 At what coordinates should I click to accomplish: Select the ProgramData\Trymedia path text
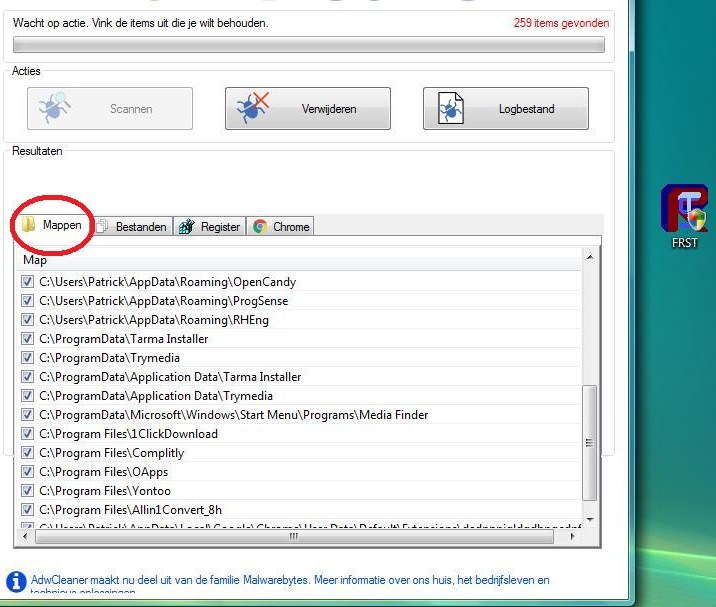click(x=110, y=358)
